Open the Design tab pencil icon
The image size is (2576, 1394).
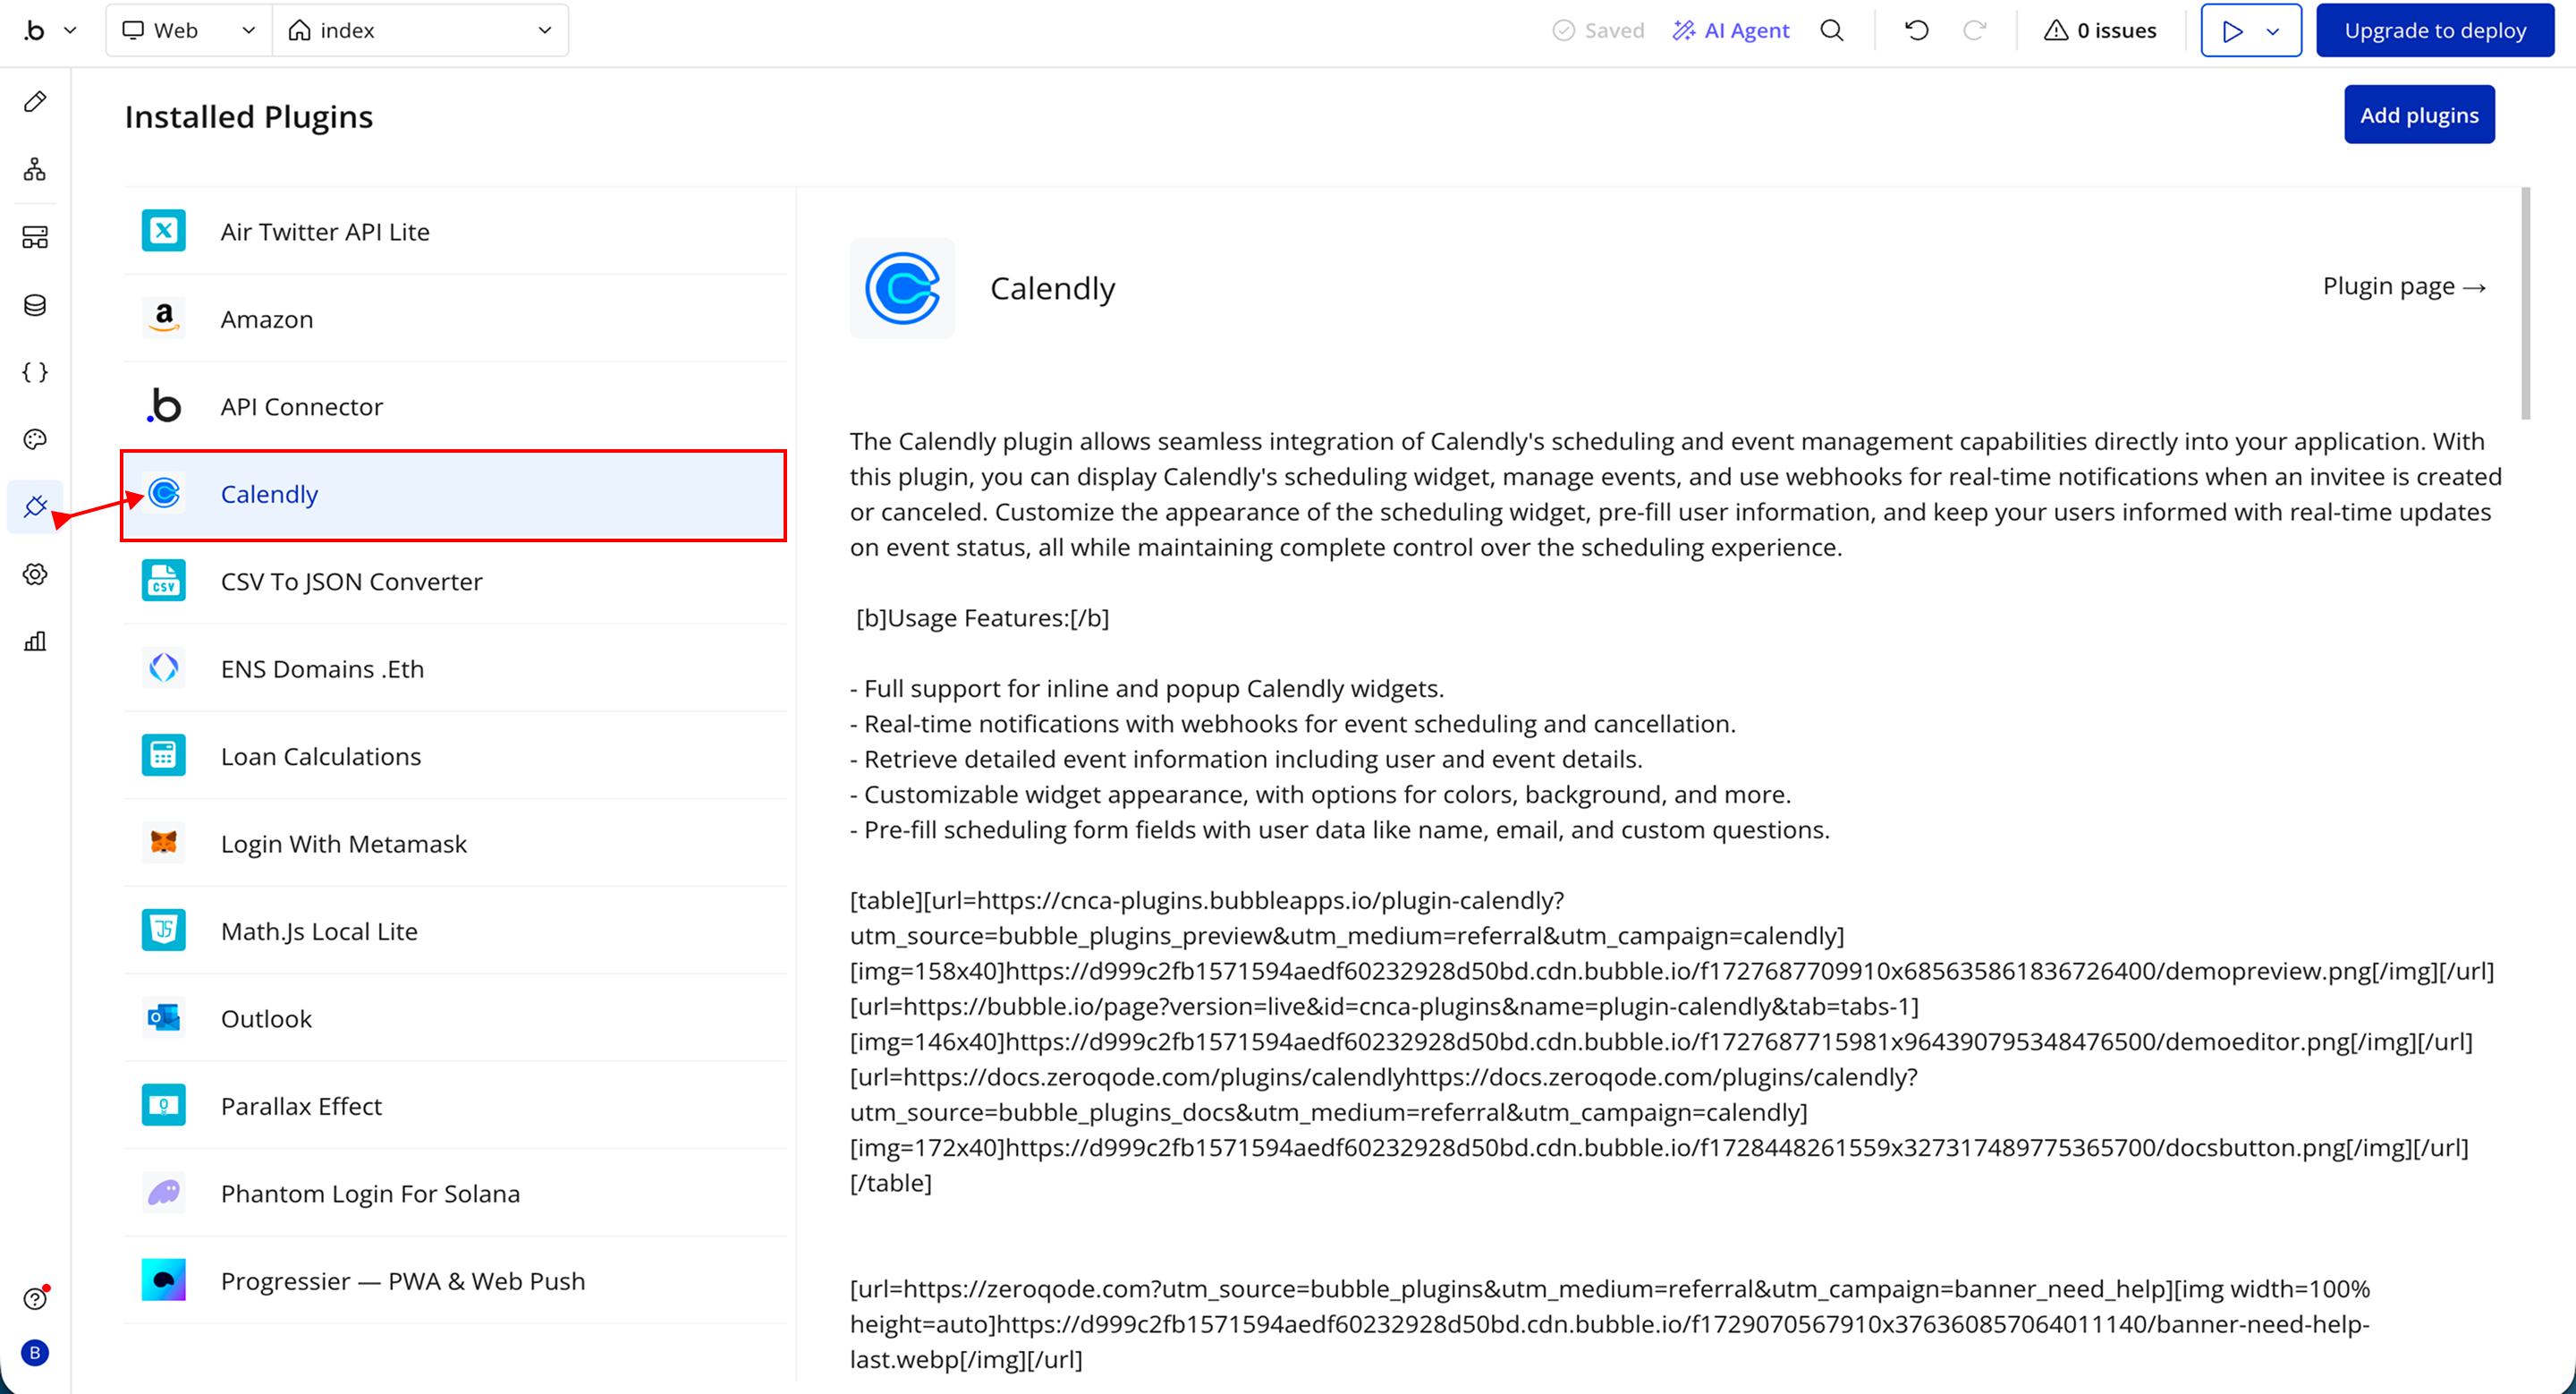(x=35, y=101)
